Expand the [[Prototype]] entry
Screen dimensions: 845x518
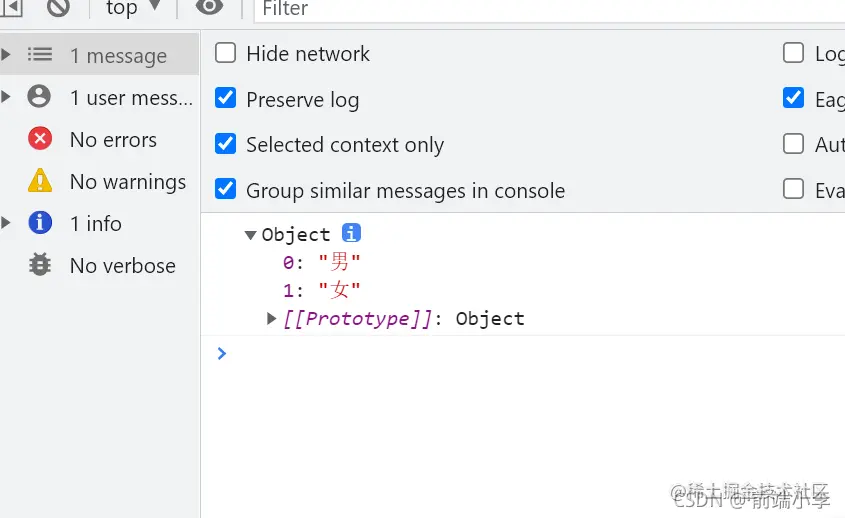[x=272, y=319]
